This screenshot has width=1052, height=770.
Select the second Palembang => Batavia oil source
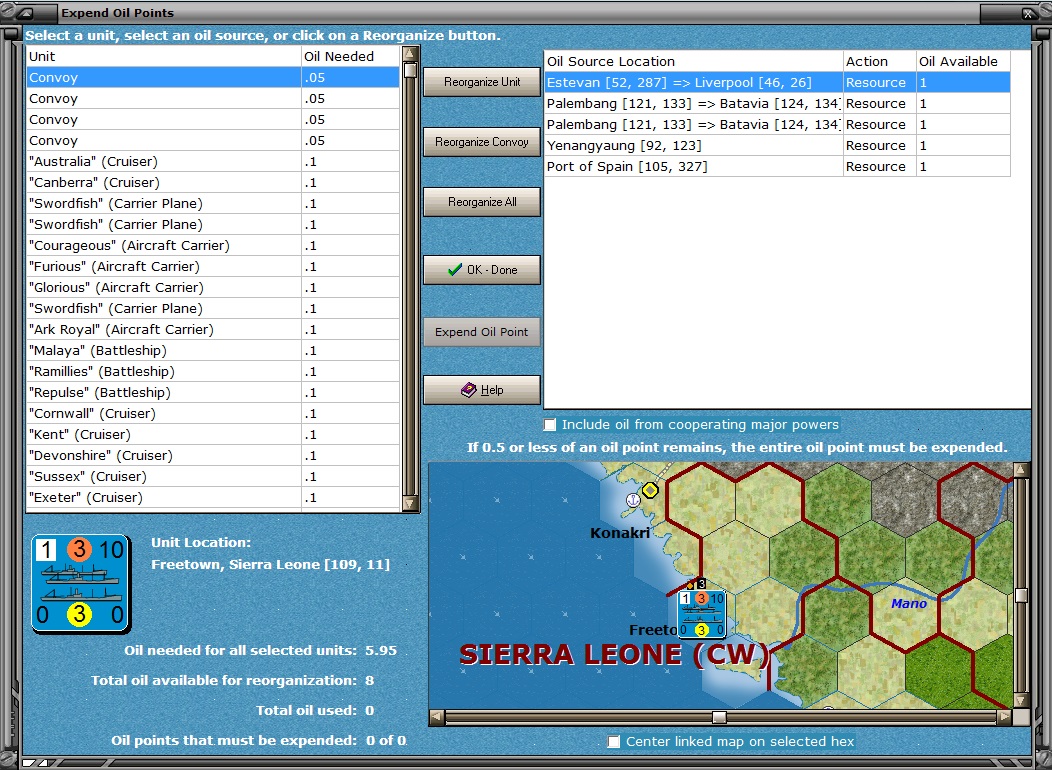click(x=778, y=124)
